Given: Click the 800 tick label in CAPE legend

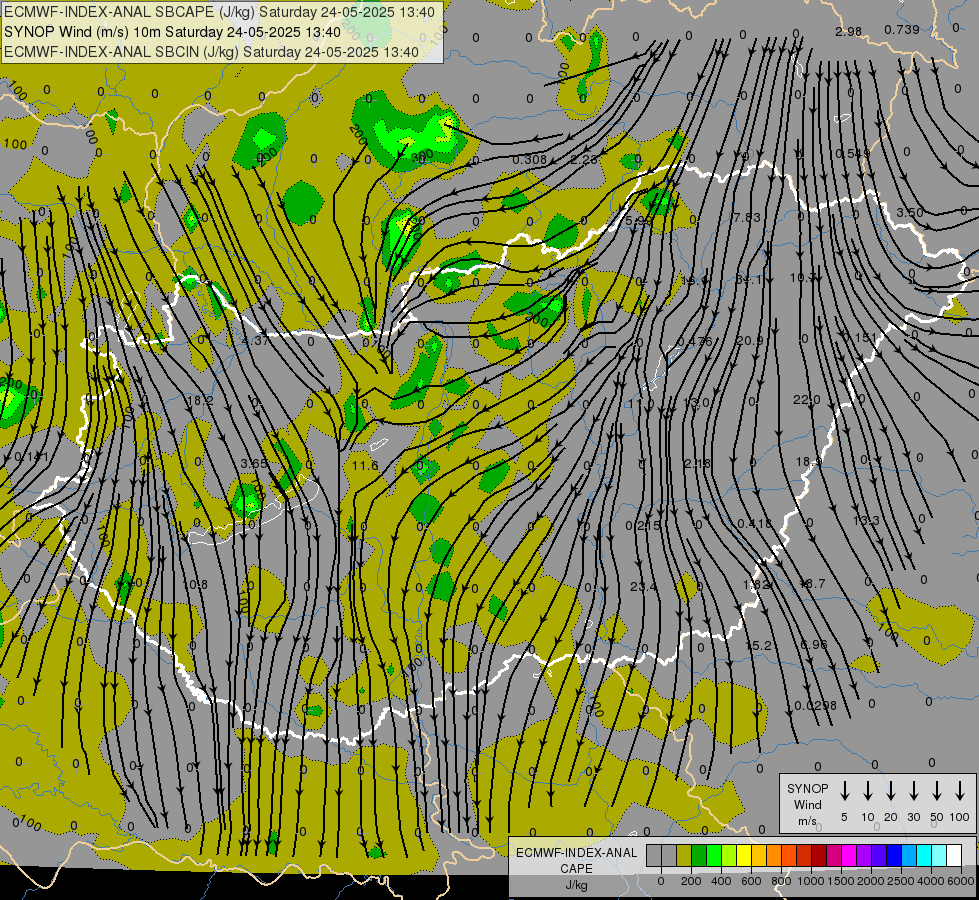Looking at the screenshot, I should click(781, 881).
